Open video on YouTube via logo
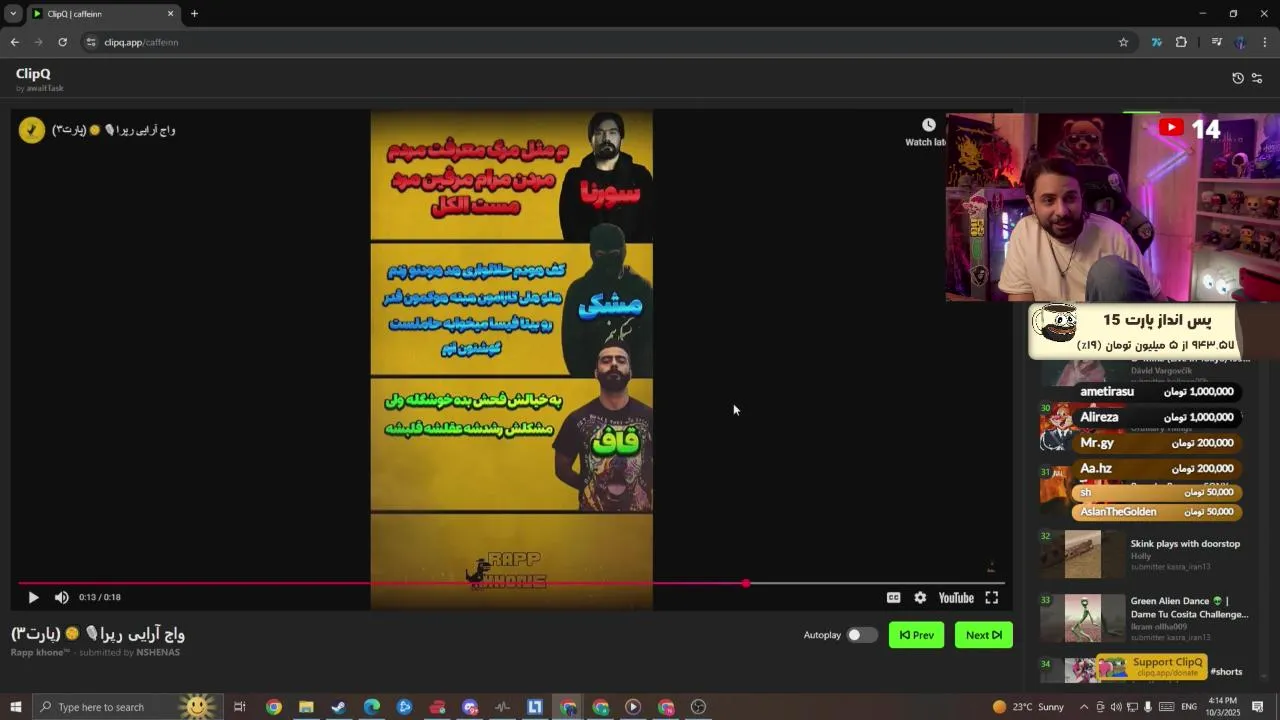1280x720 pixels. pyautogui.click(x=956, y=597)
